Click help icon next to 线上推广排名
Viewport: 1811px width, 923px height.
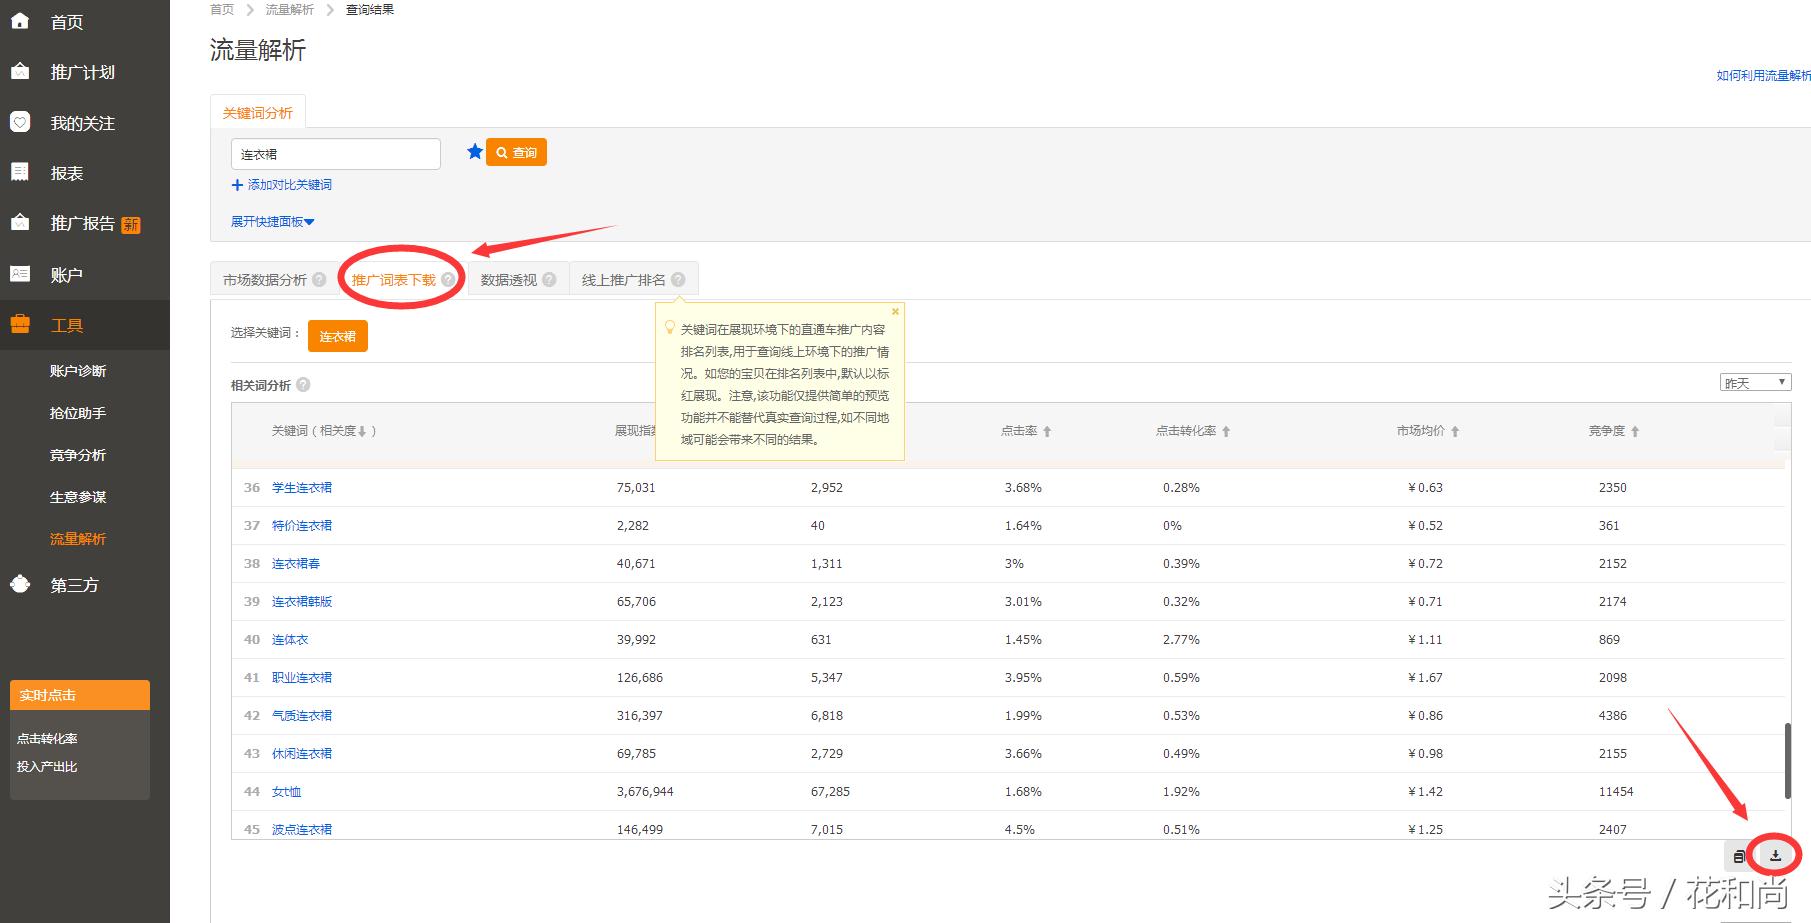click(678, 280)
